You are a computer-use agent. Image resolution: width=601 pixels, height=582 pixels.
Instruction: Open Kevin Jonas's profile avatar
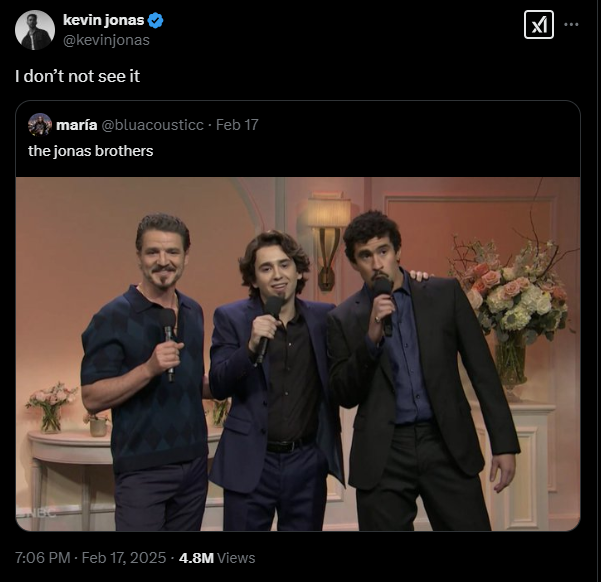pyautogui.click(x=35, y=30)
